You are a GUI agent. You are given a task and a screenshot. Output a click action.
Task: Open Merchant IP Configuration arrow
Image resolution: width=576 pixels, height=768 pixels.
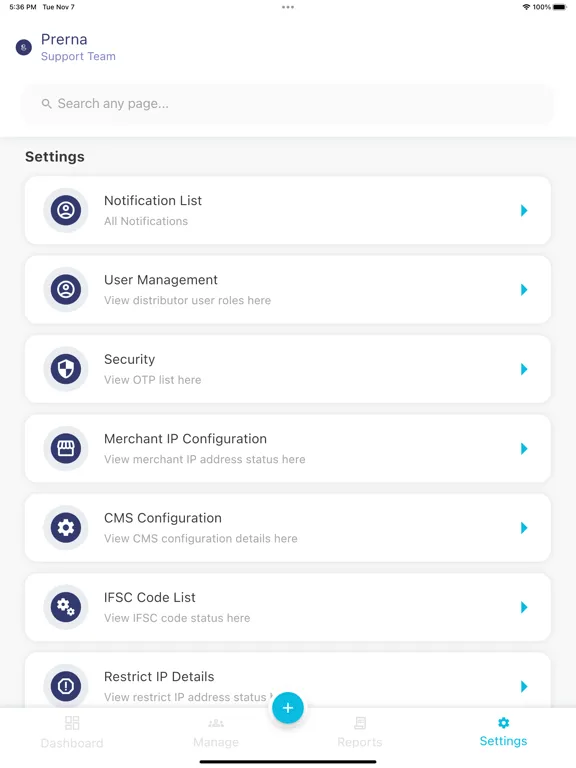point(524,448)
